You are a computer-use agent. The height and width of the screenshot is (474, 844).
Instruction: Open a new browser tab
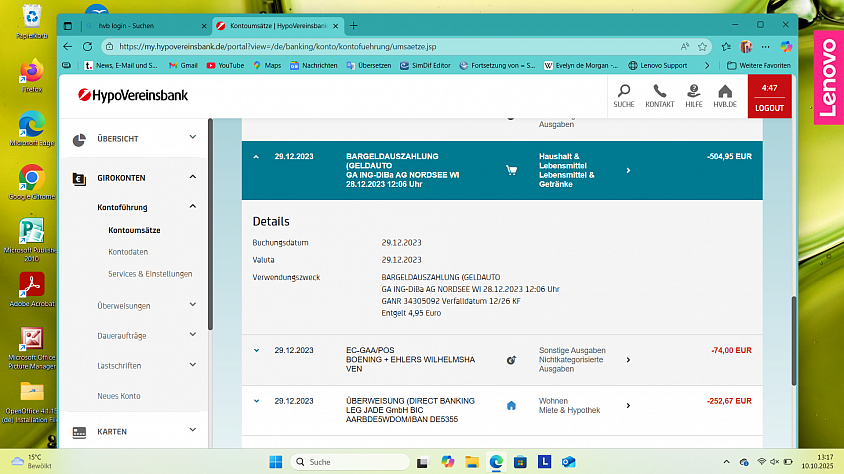[x=354, y=26]
